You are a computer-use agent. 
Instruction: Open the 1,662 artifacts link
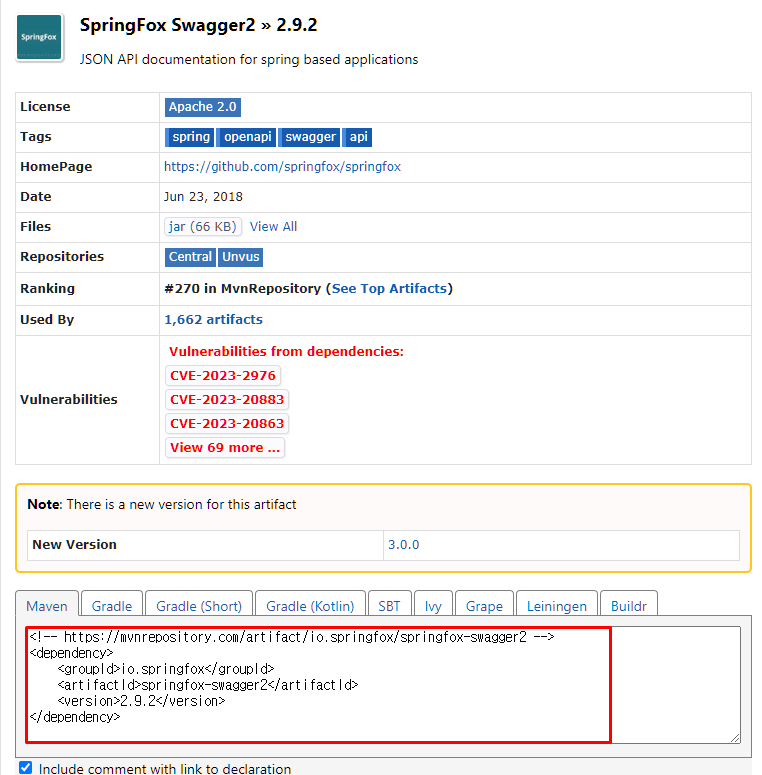coord(213,320)
